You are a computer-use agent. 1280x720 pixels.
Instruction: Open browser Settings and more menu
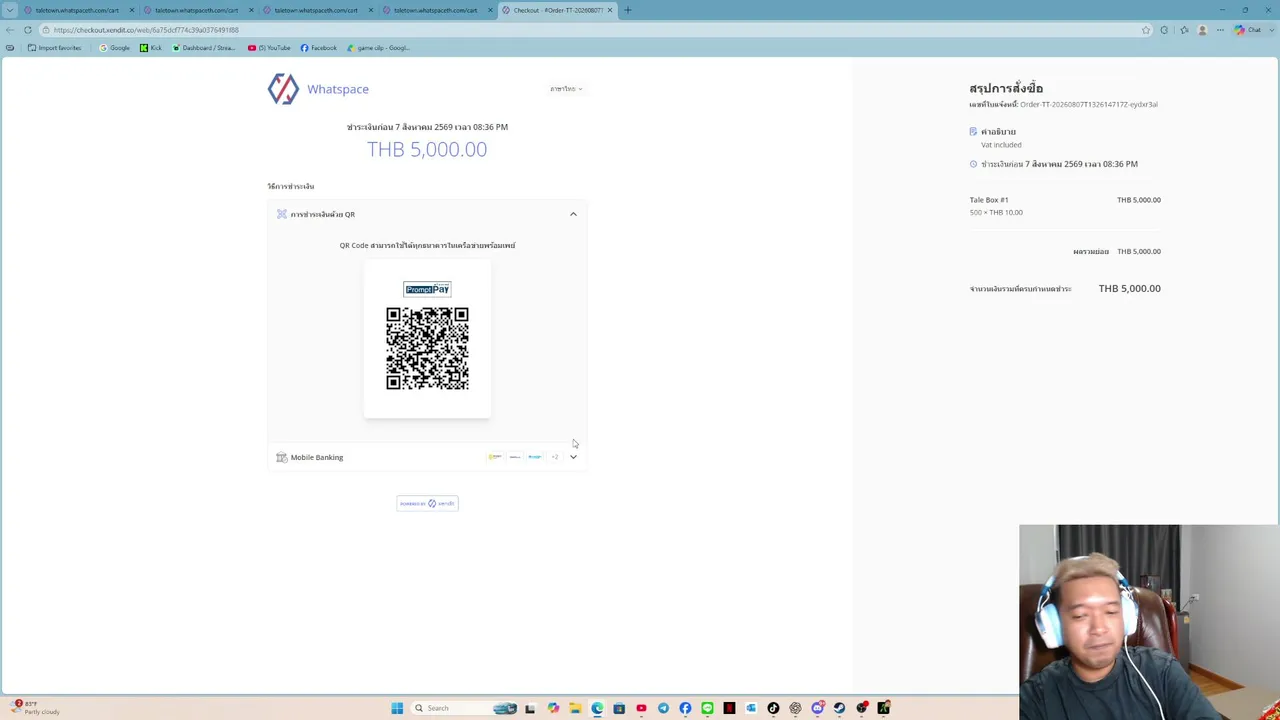(x=1220, y=30)
